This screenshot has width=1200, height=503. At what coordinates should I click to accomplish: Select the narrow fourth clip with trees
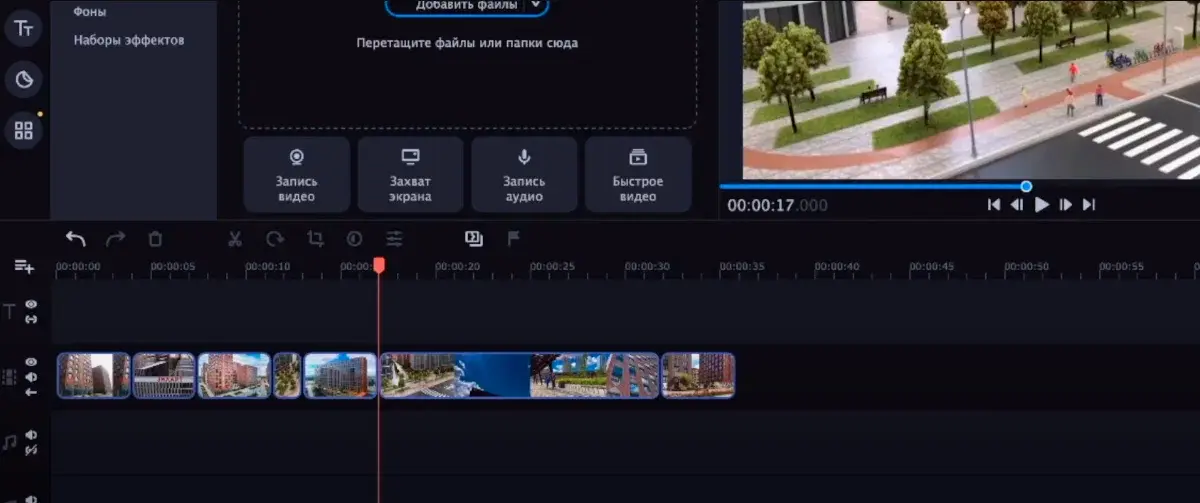pyautogui.click(x=287, y=375)
